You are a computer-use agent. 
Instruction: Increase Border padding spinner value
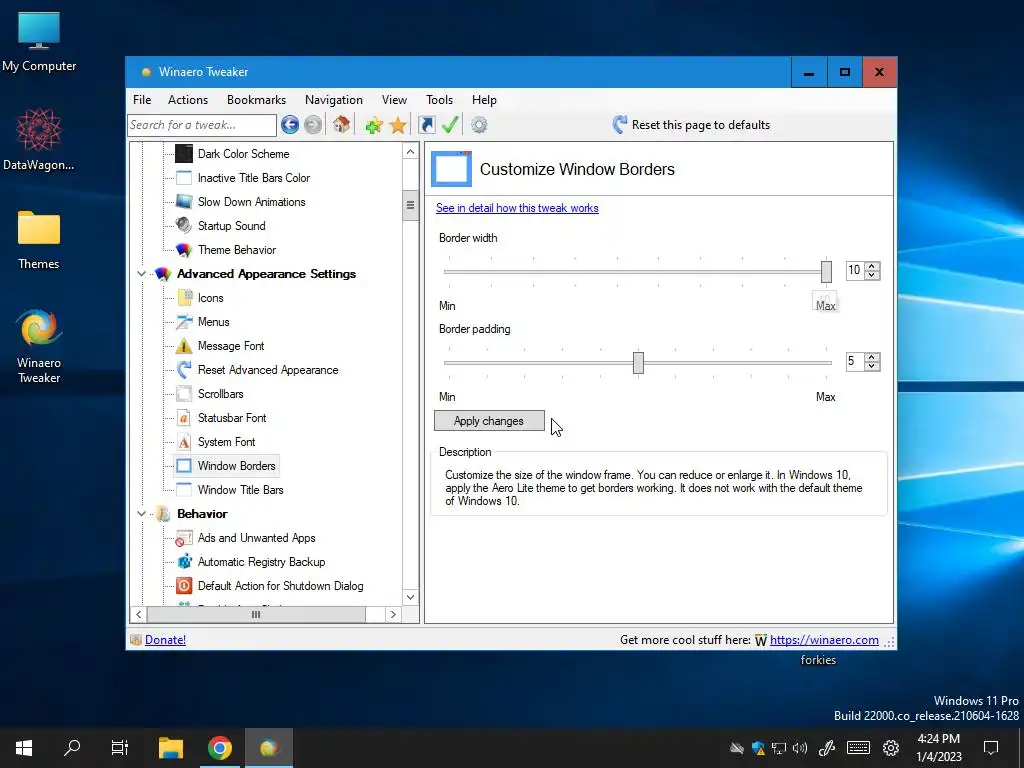click(x=872, y=357)
